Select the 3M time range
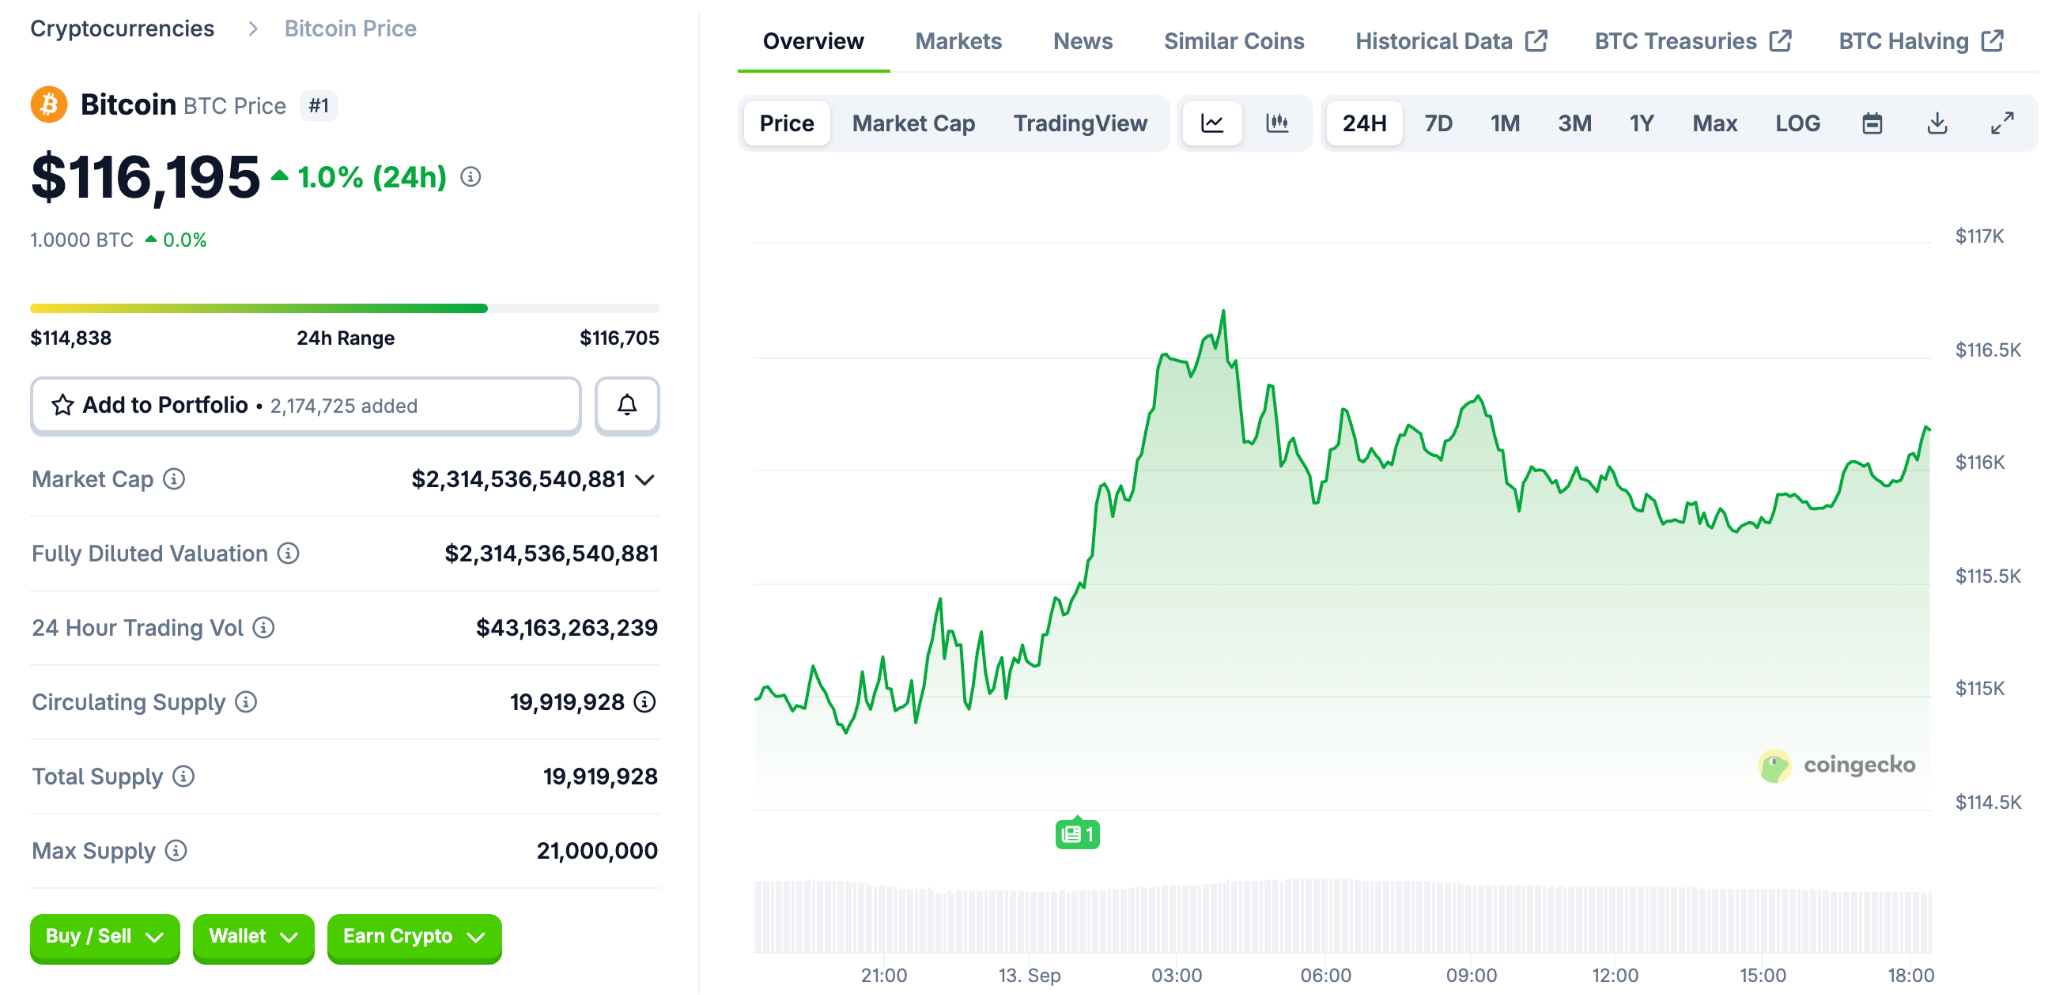 pos(1574,123)
